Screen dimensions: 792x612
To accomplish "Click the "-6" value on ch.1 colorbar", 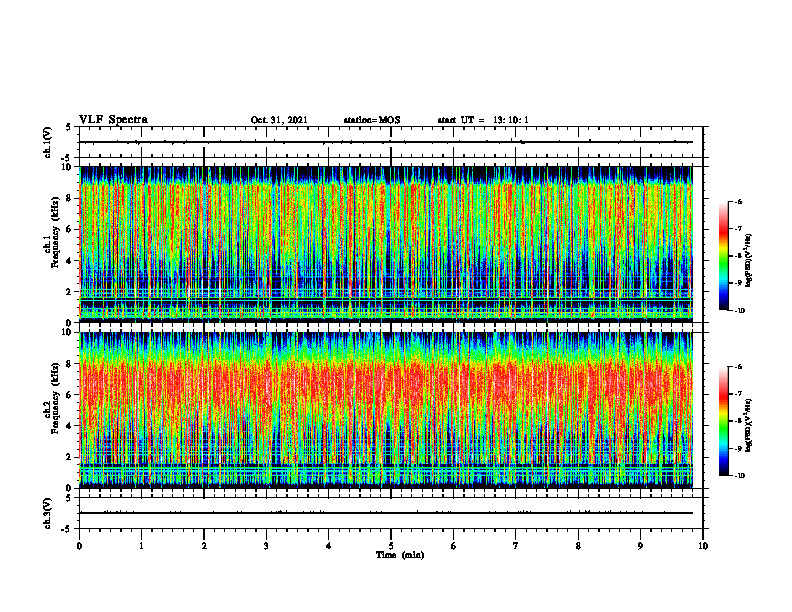I will (739, 202).
